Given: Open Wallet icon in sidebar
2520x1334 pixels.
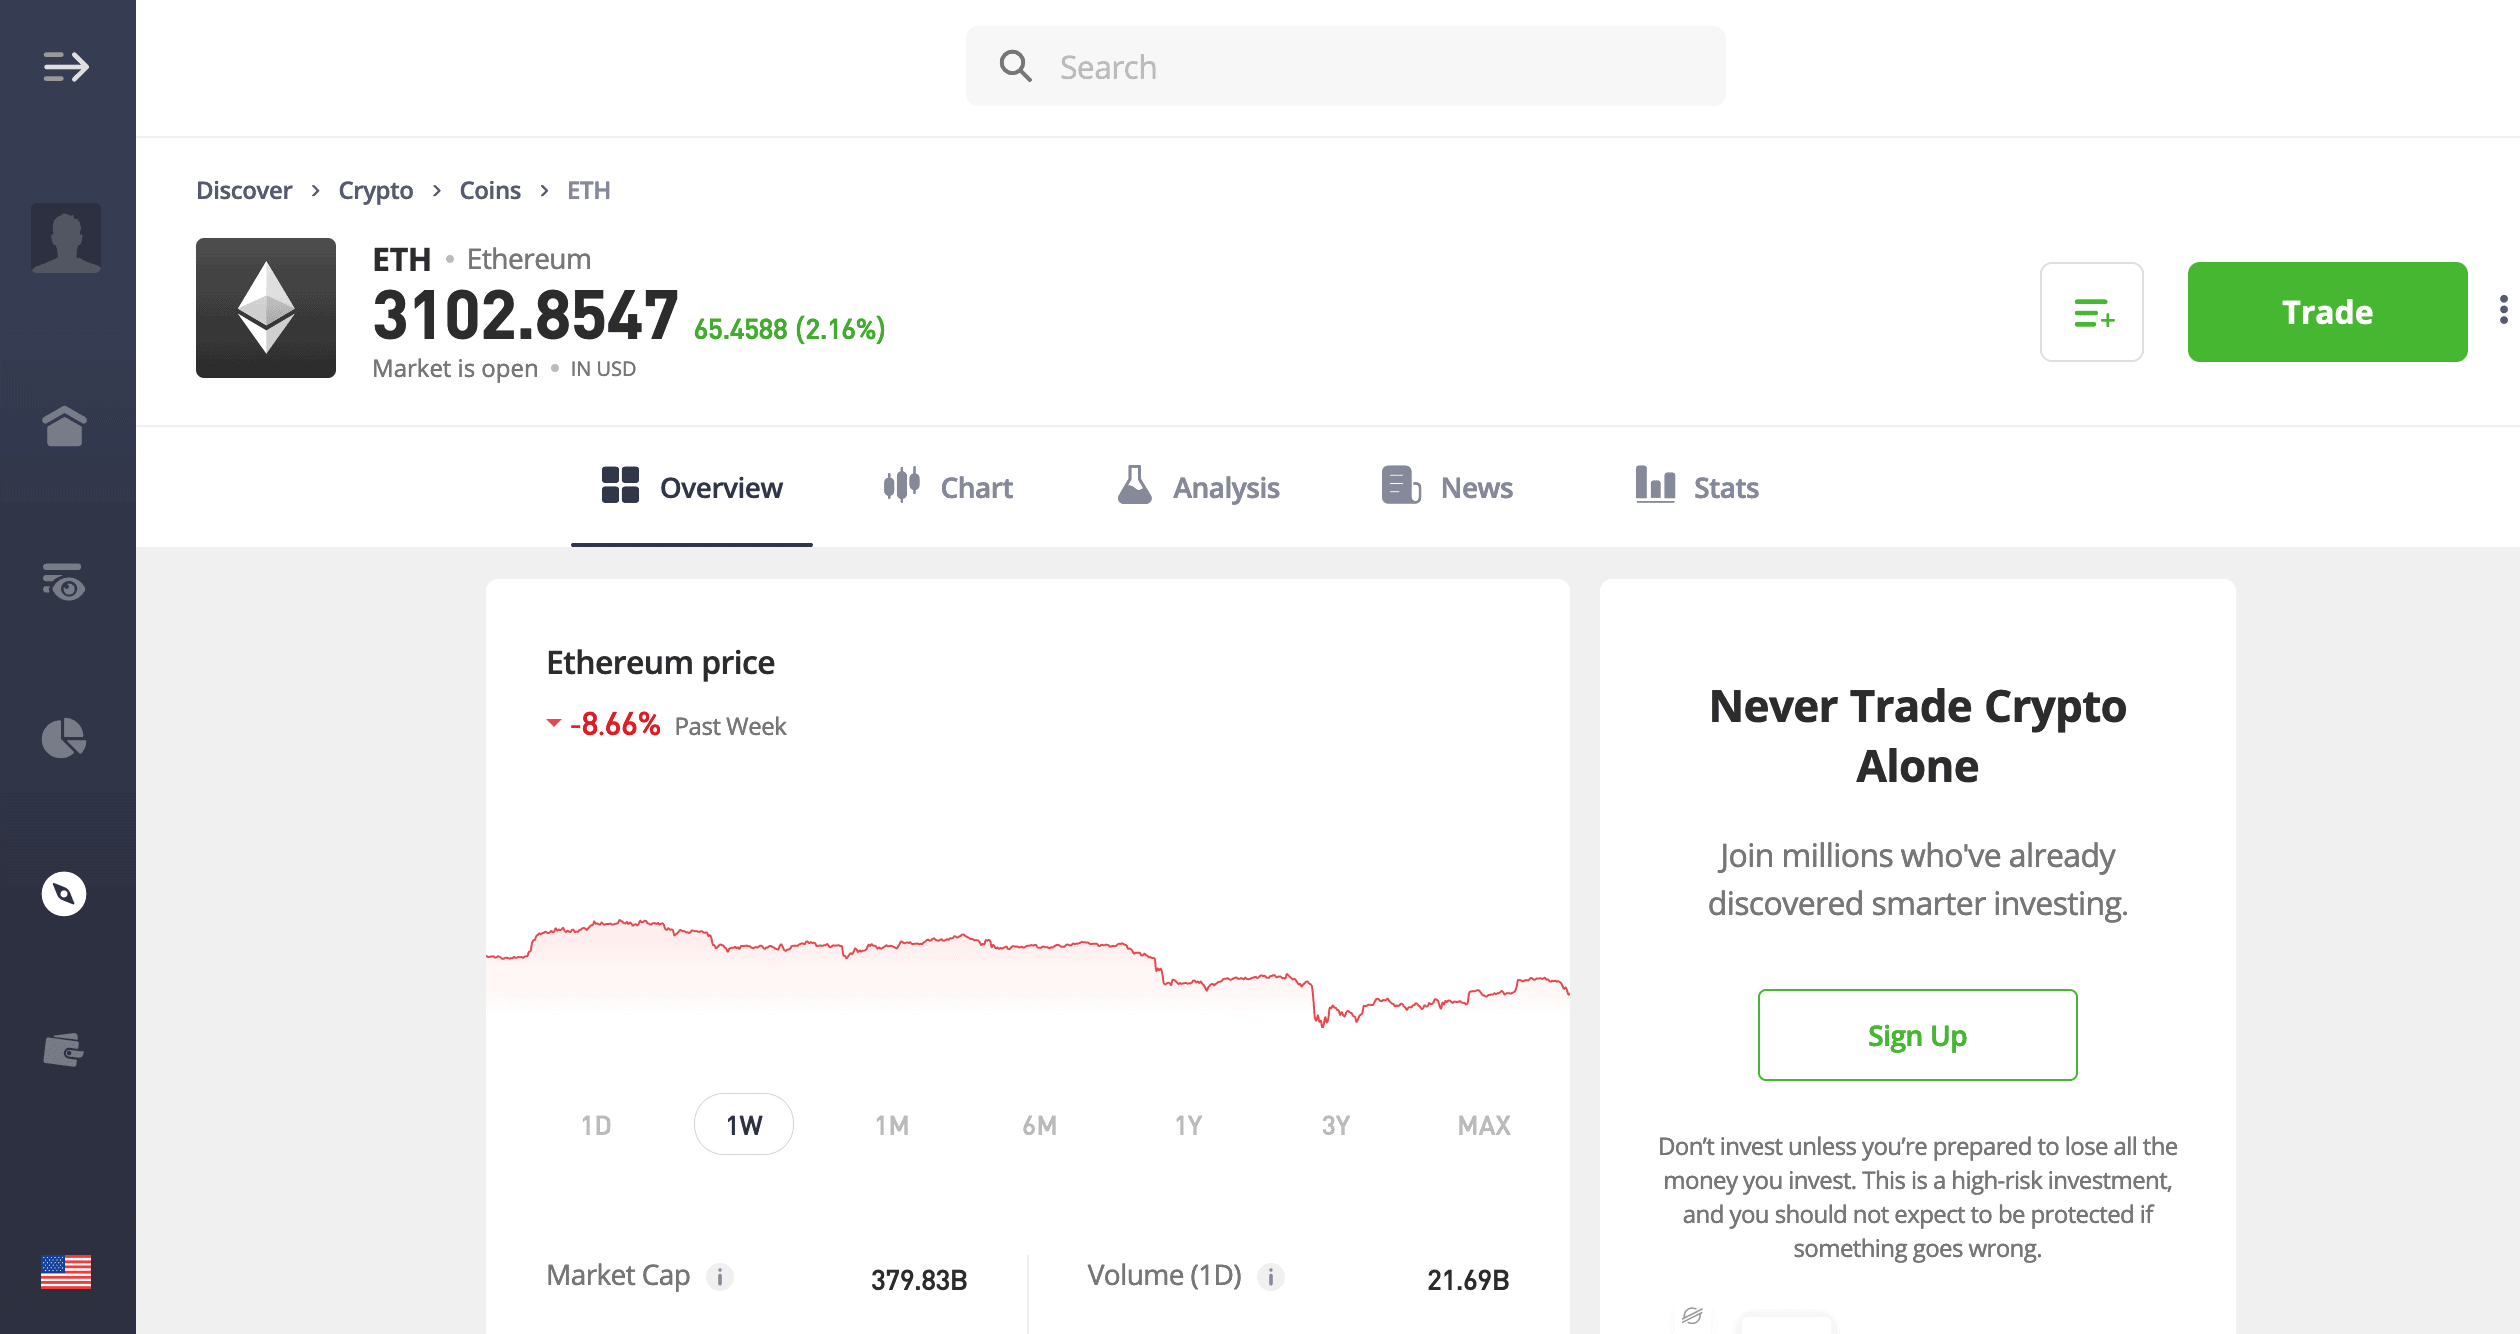Looking at the screenshot, I should [x=64, y=1050].
